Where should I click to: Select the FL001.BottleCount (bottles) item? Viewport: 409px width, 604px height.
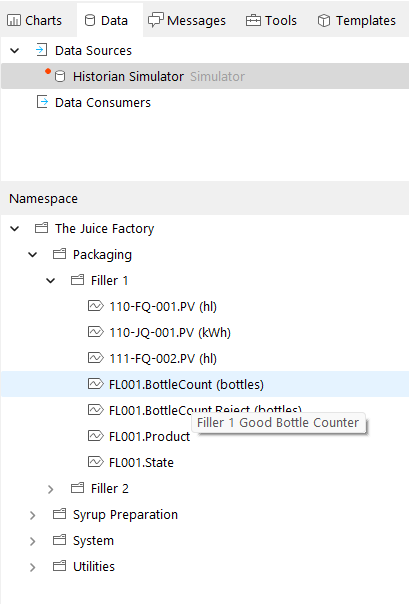pyautogui.click(x=186, y=384)
